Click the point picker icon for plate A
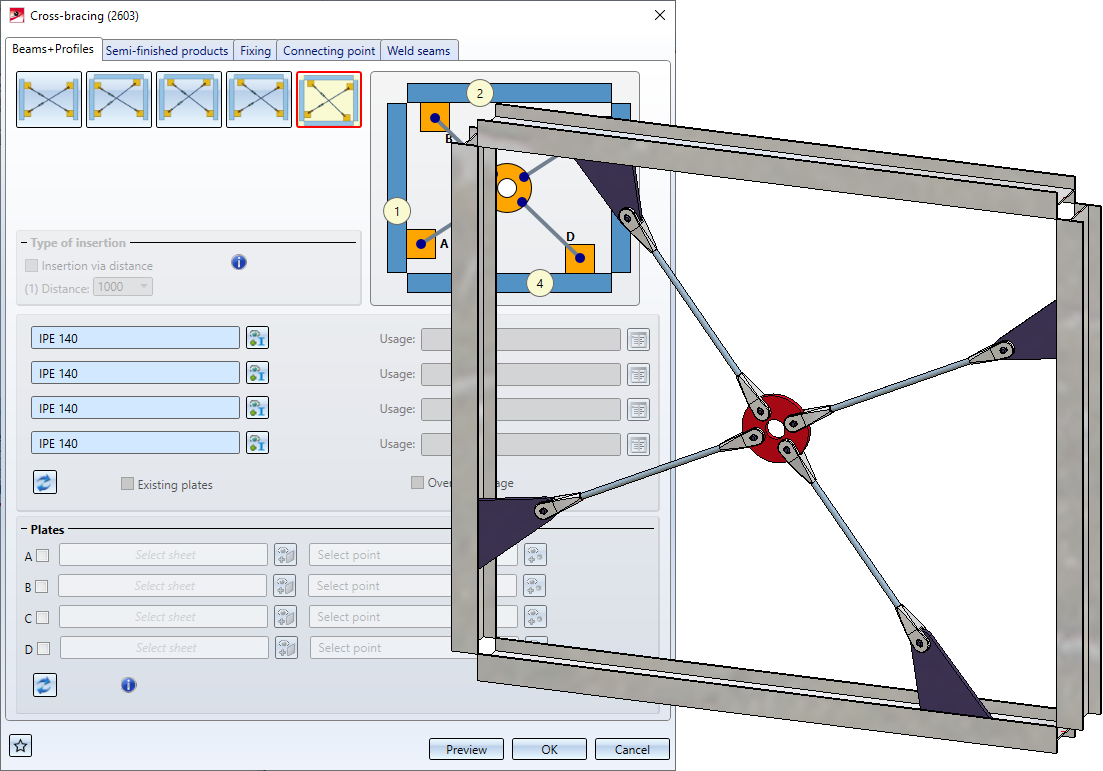1103x771 pixels. 535,555
